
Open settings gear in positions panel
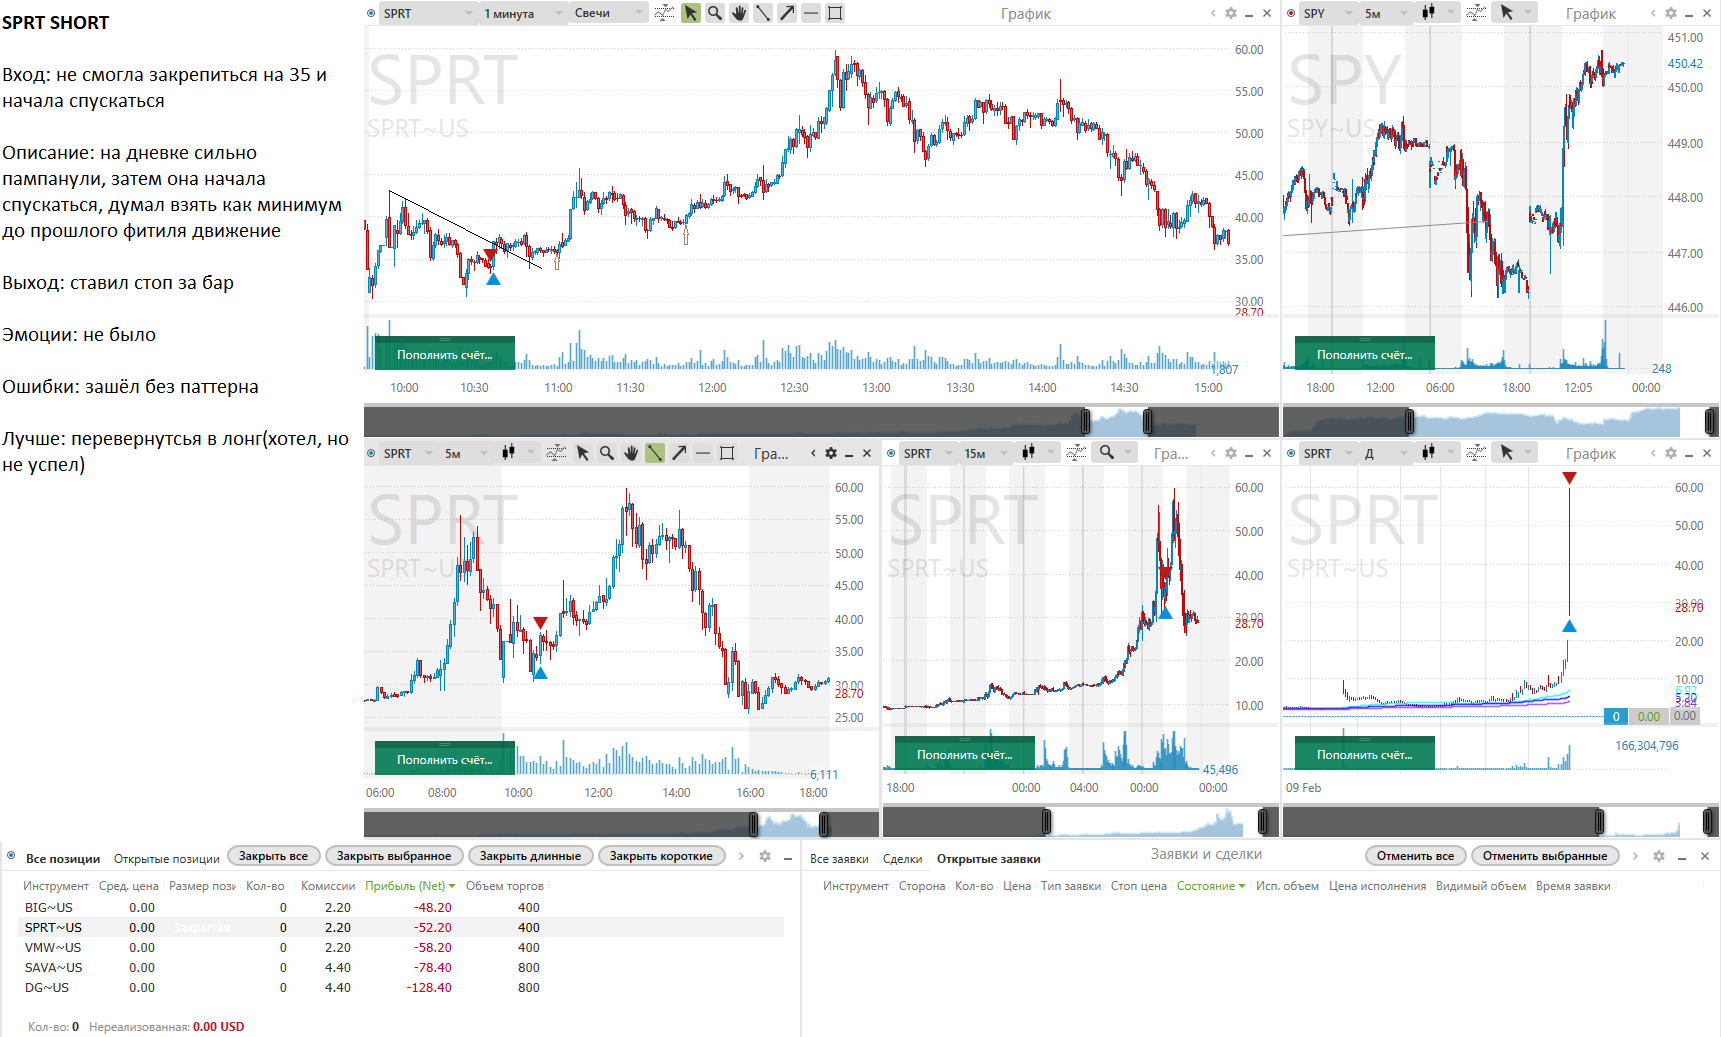pyautogui.click(x=765, y=856)
